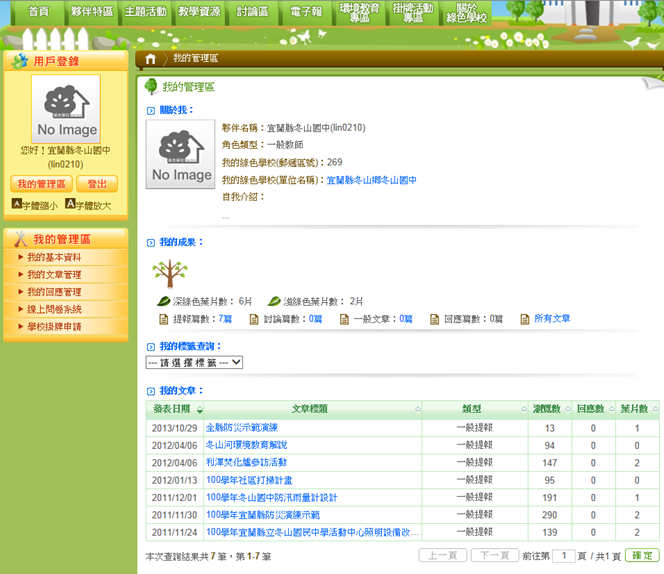Sort the table by 發表日期 column

(176, 409)
